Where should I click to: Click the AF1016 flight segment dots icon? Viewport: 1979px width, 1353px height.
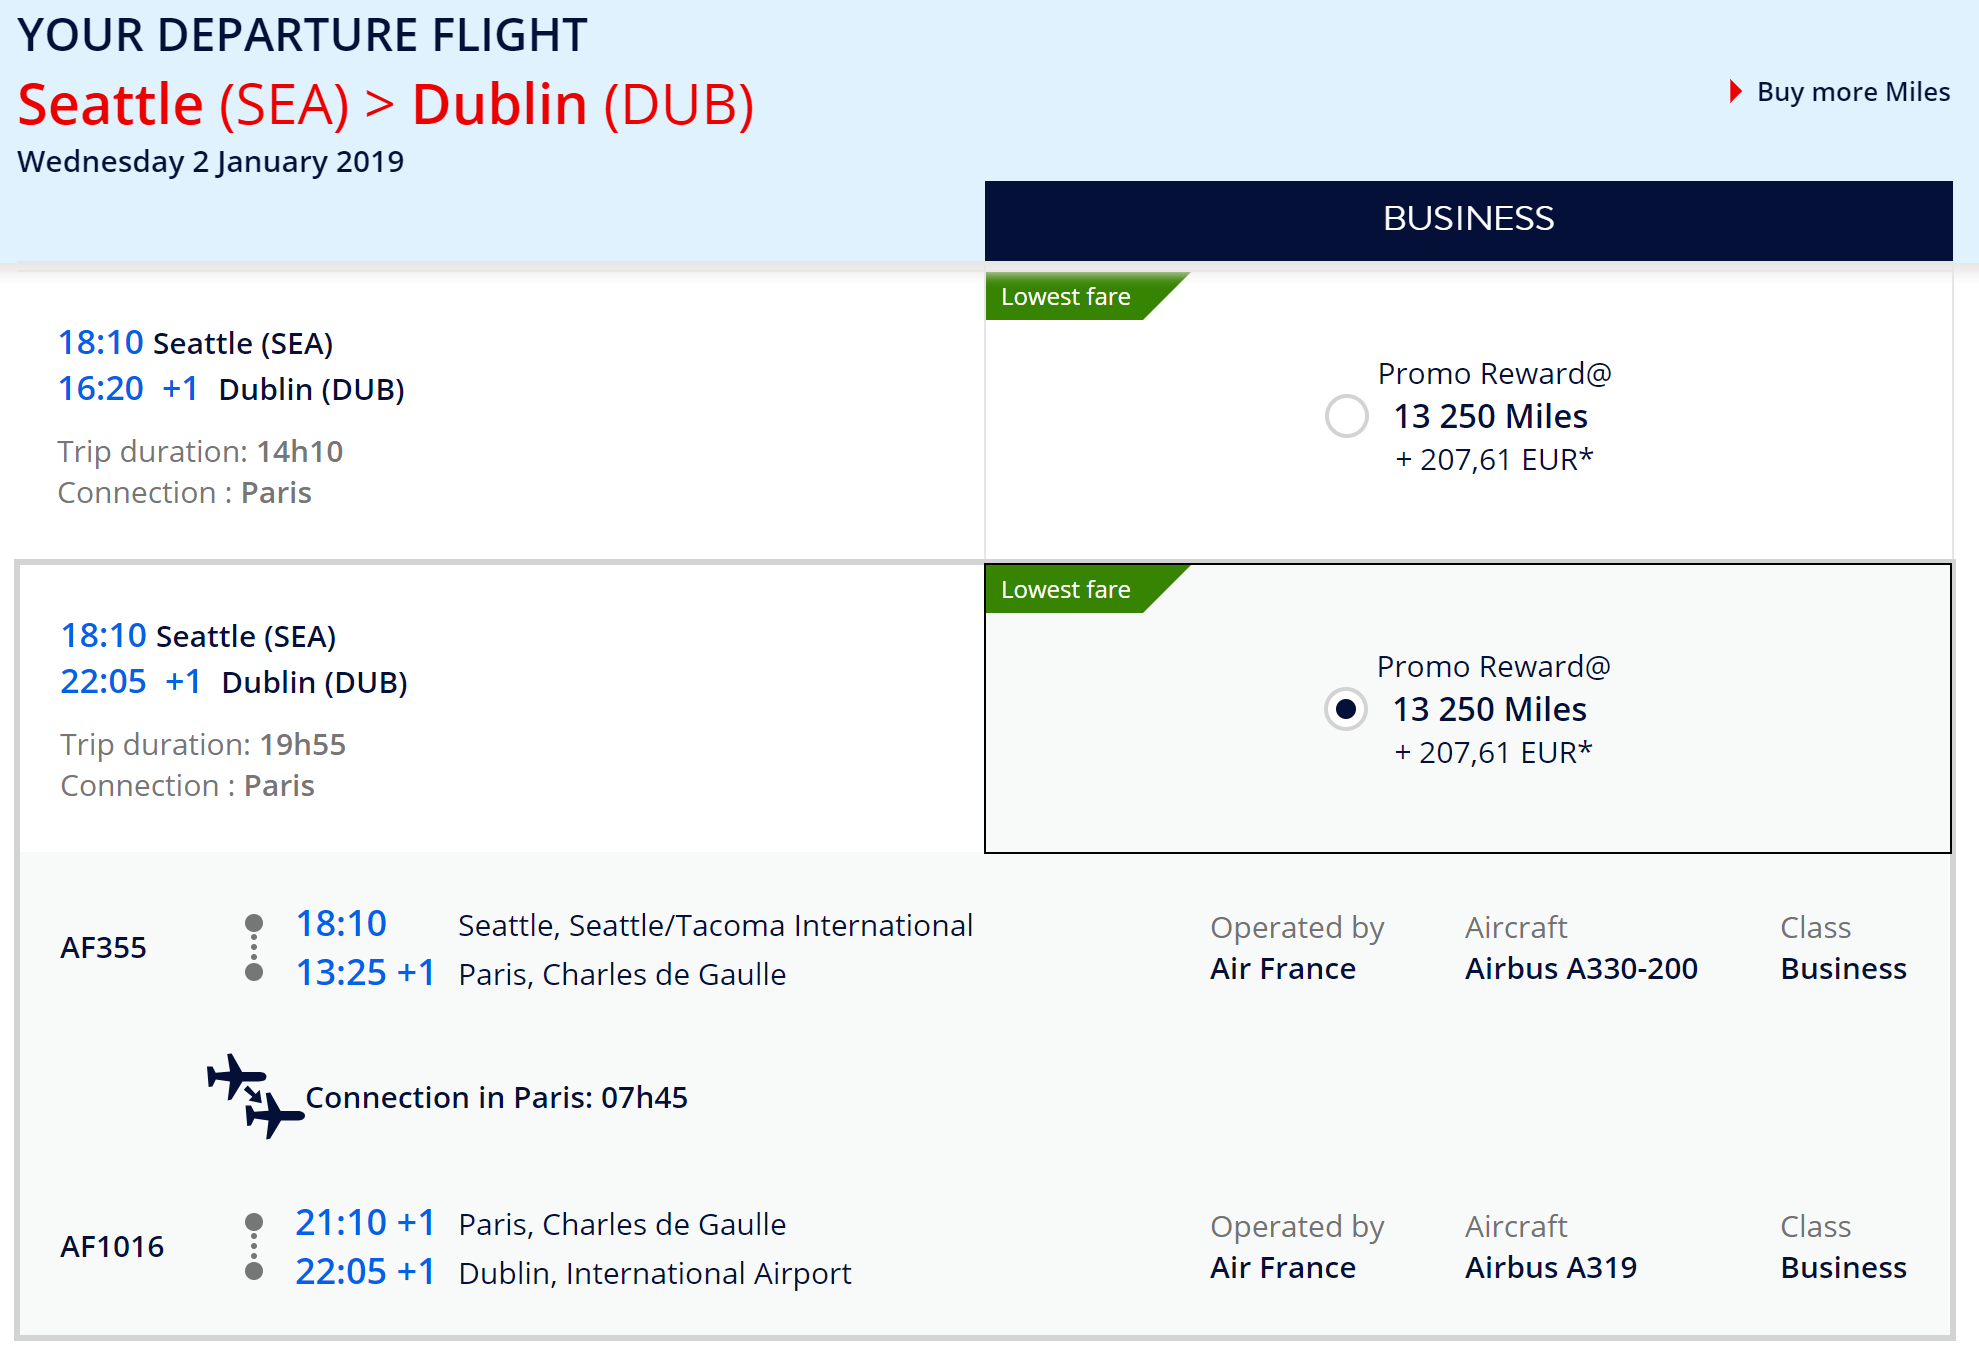click(254, 1246)
